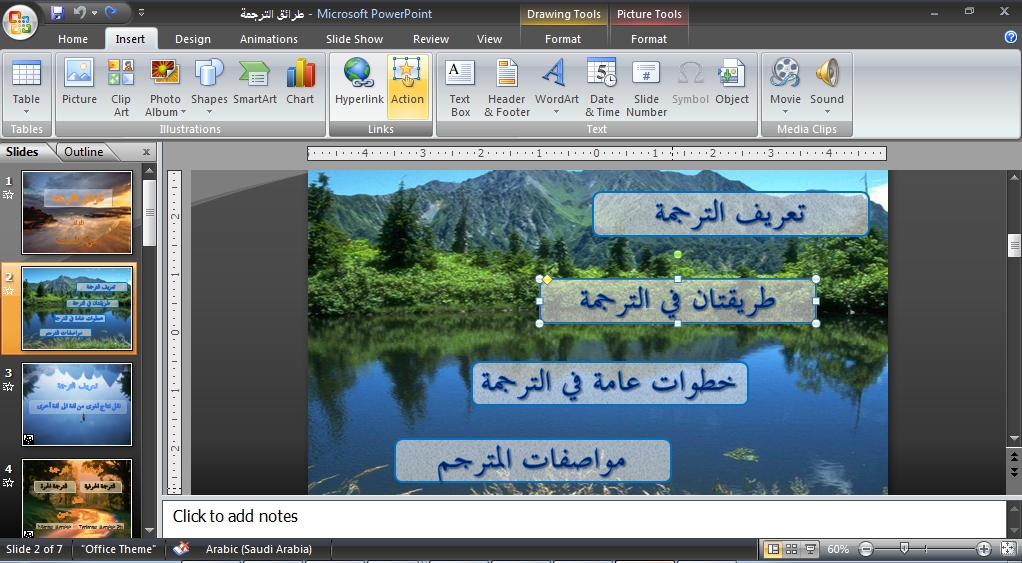Click the 60% zoom level

[838, 549]
